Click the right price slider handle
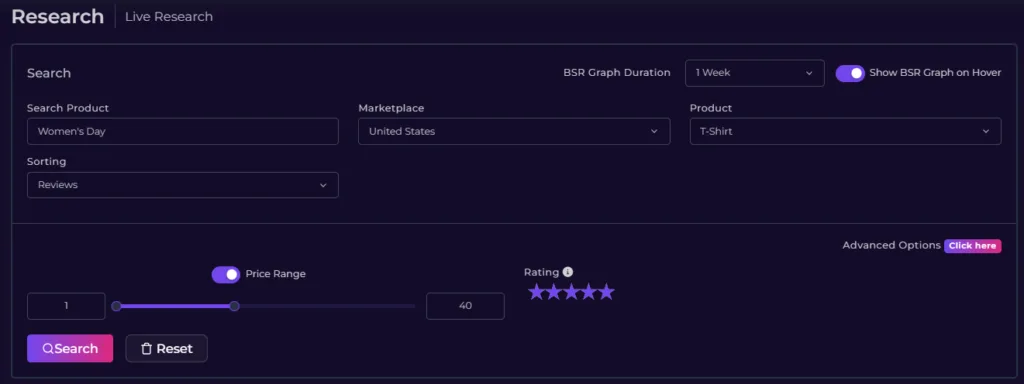 click(x=234, y=306)
